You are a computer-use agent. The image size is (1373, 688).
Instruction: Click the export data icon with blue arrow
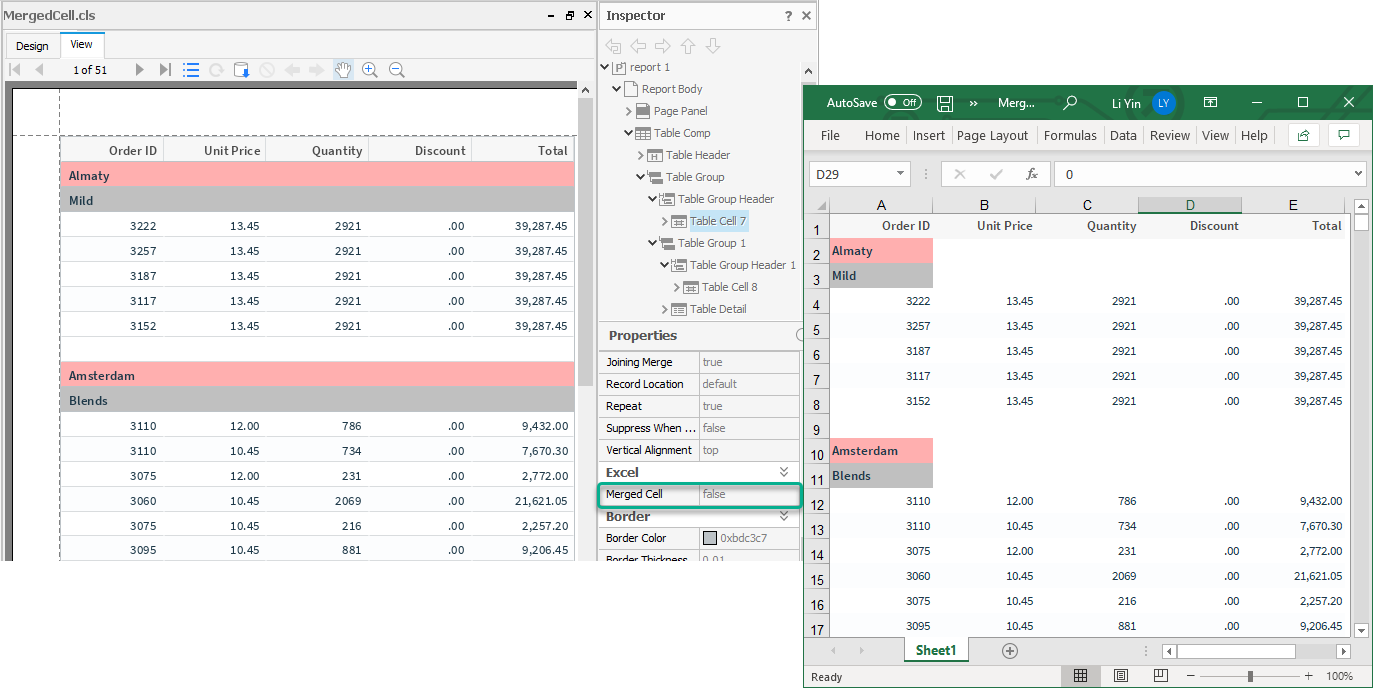[x=242, y=70]
